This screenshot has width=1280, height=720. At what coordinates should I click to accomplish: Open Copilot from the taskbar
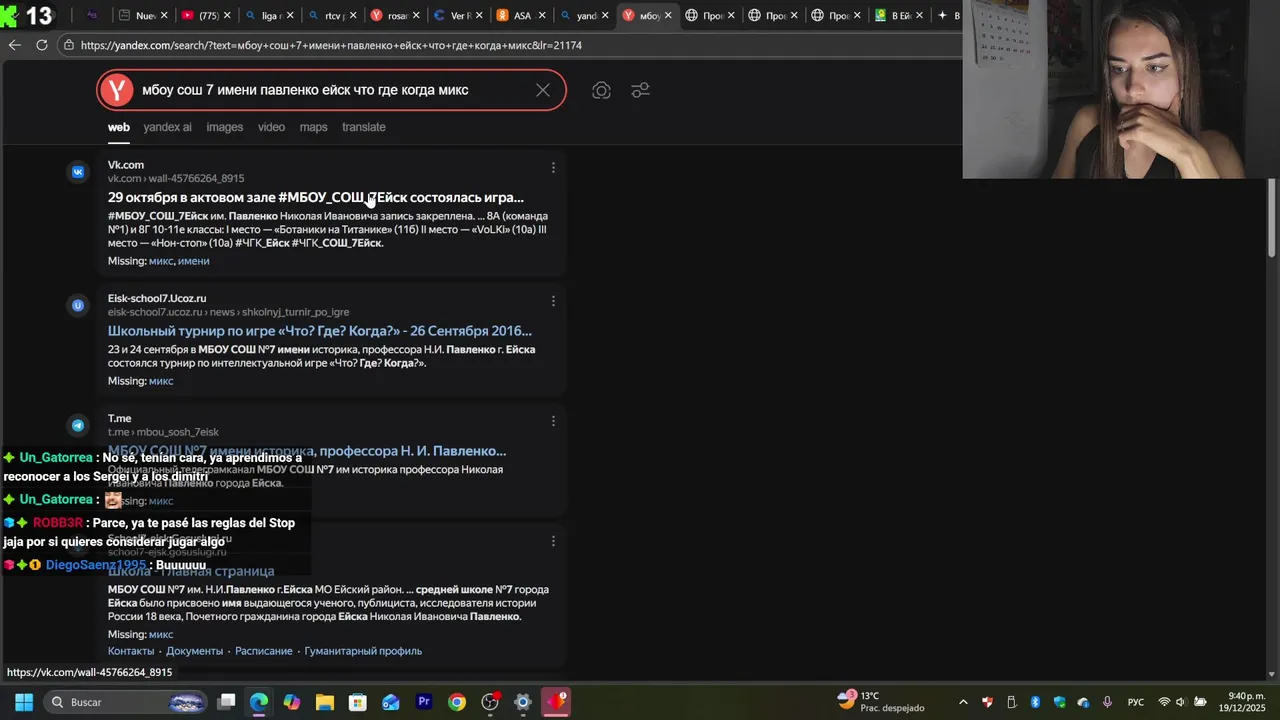point(292,702)
